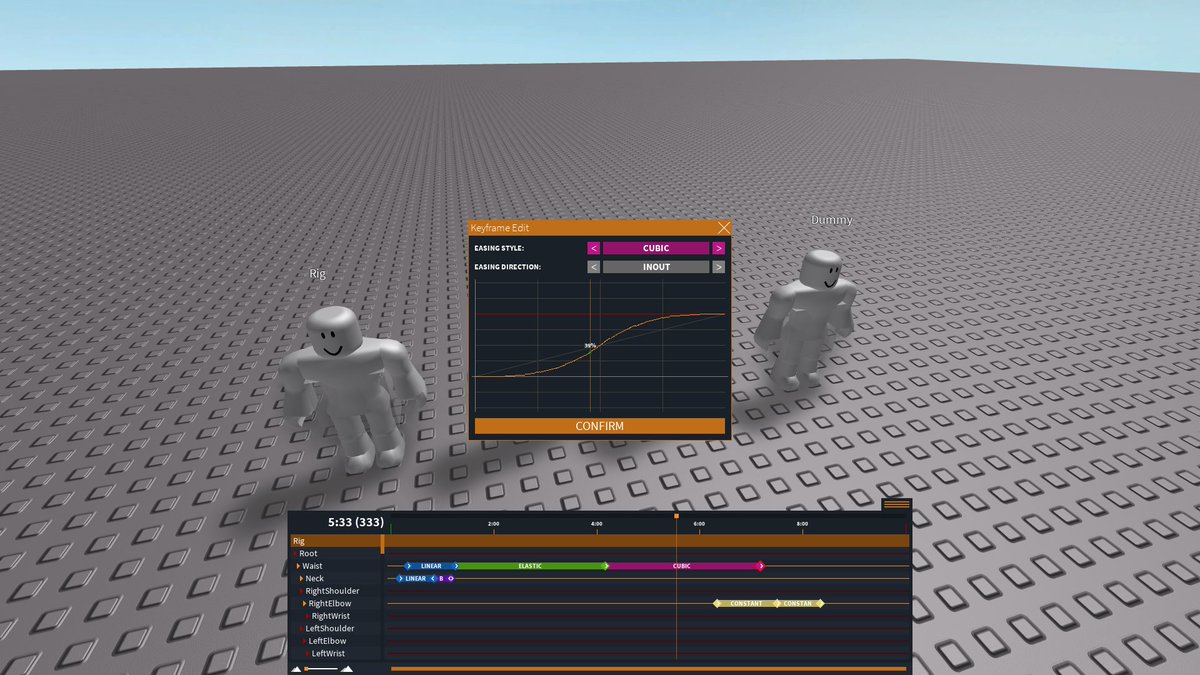Expand the RightWrist joint arrow
The height and width of the screenshot is (675, 1200).
[308, 616]
